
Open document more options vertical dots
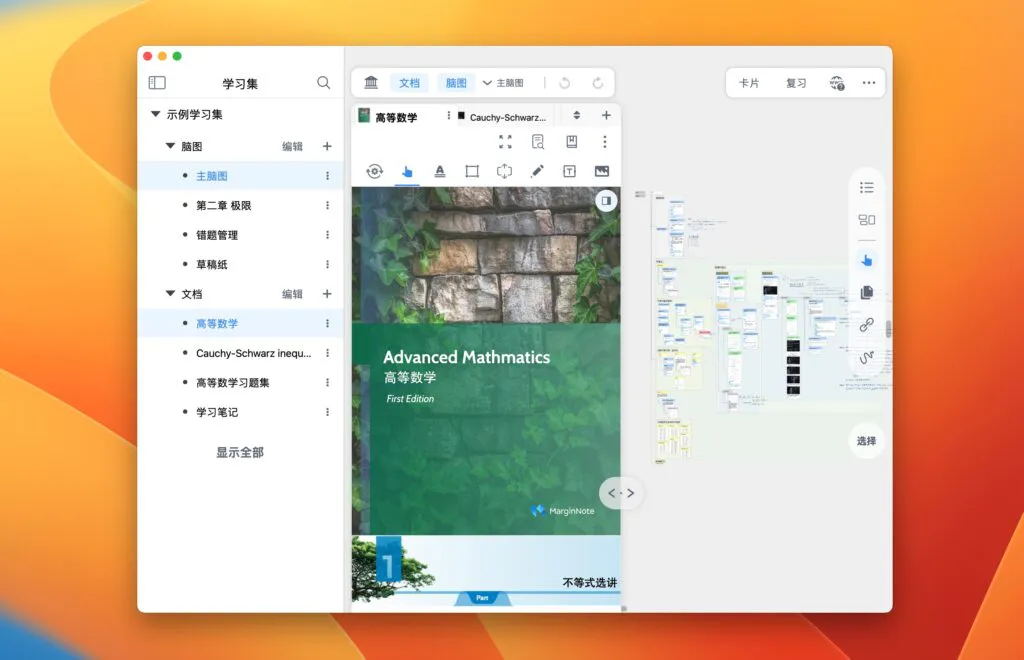pyautogui.click(x=605, y=142)
